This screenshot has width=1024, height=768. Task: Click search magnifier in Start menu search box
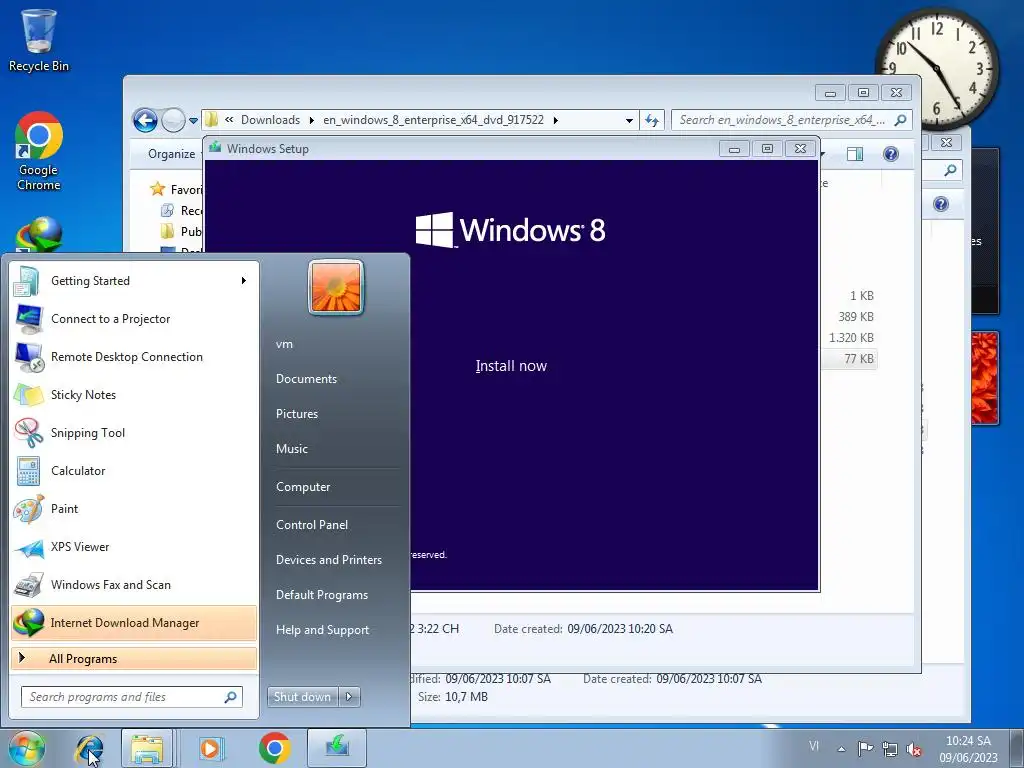[231, 697]
